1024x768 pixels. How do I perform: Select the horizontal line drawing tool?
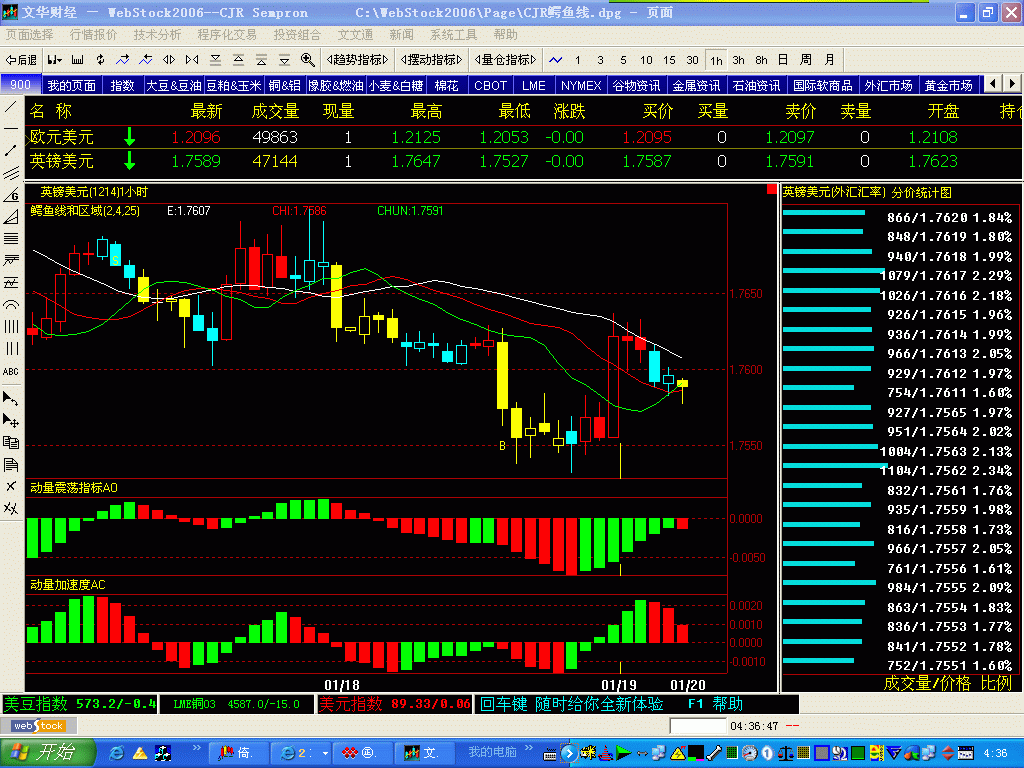click(11, 129)
